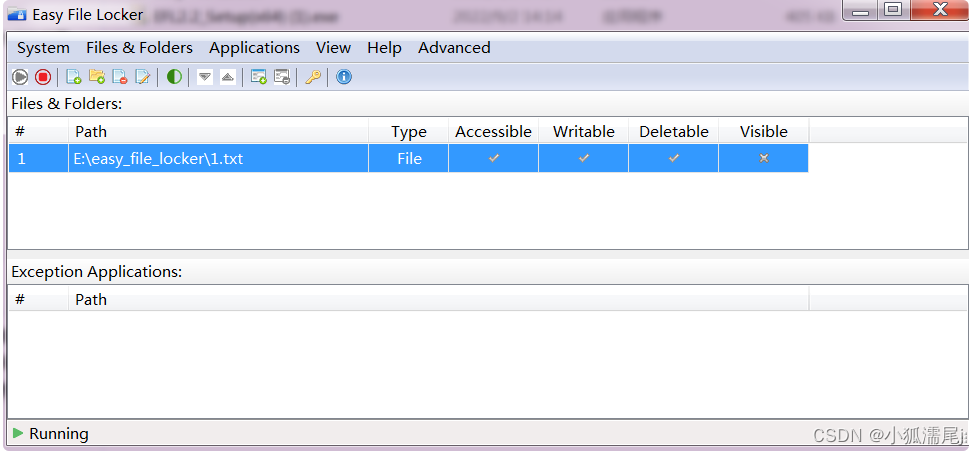Click the Deletable column header
Screen dimensions: 978x455
(674, 132)
